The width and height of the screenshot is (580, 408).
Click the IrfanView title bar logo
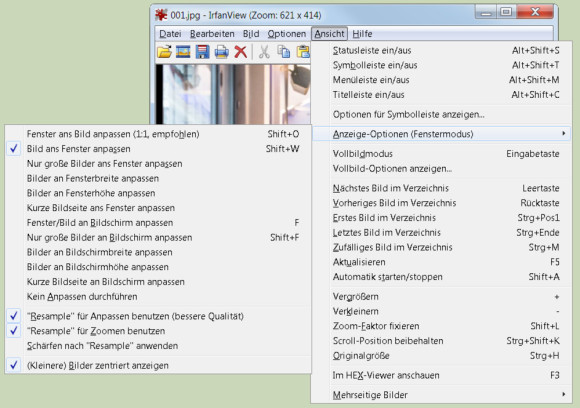[161, 15]
